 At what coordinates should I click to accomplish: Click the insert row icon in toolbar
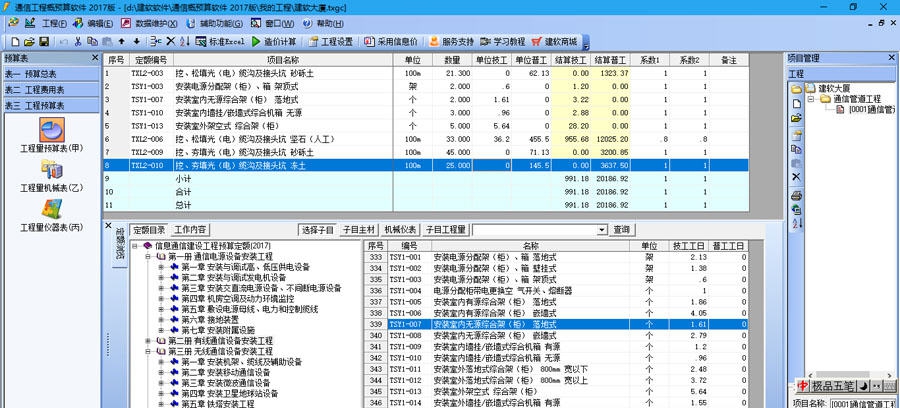pyautogui.click(x=156, y=41)
